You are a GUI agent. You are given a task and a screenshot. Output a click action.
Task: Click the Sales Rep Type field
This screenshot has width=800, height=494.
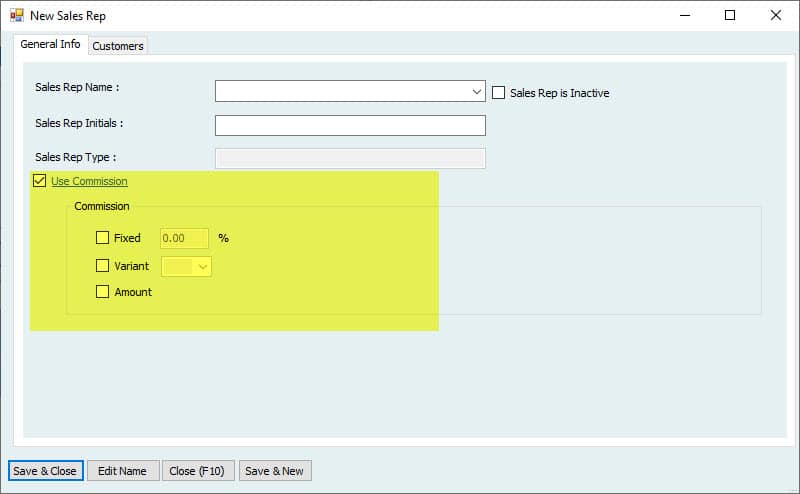click(350, 158)
